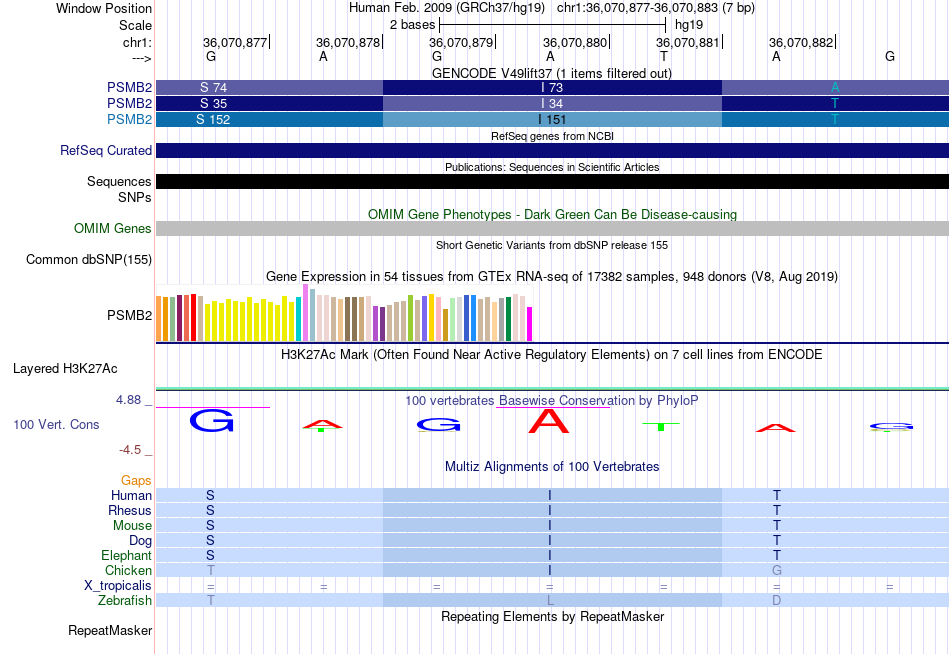
Task: Click the X_tropicalis species label
Action: click(x=118, y=586)
